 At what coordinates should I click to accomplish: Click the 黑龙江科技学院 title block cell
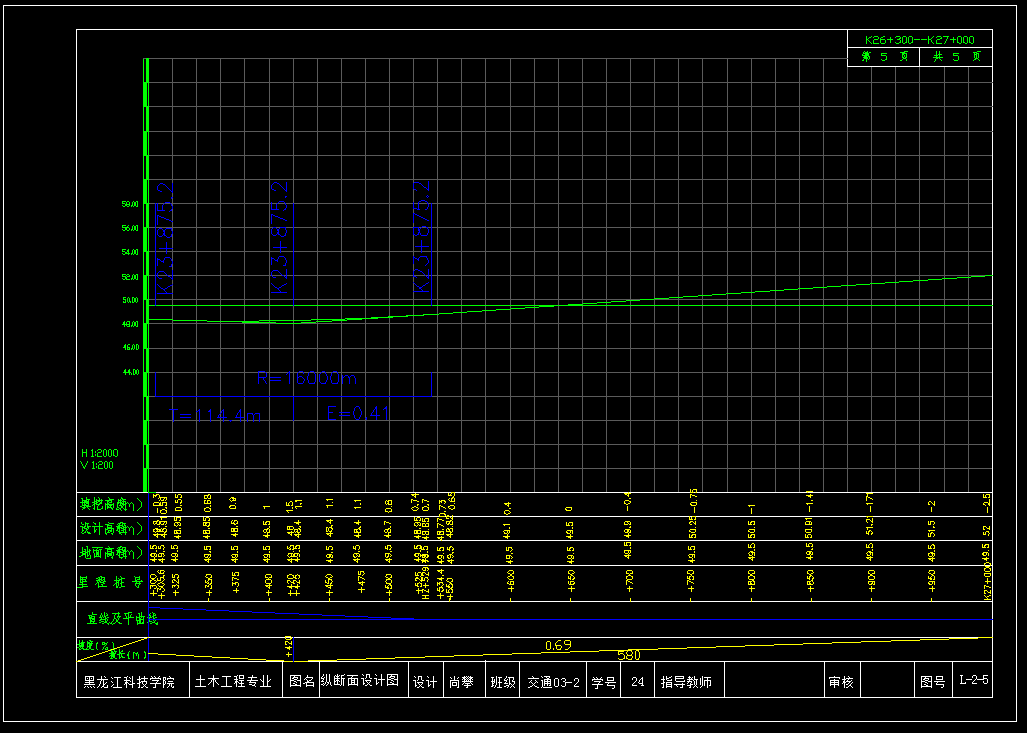pyautogui.click(x=129, y=682)
